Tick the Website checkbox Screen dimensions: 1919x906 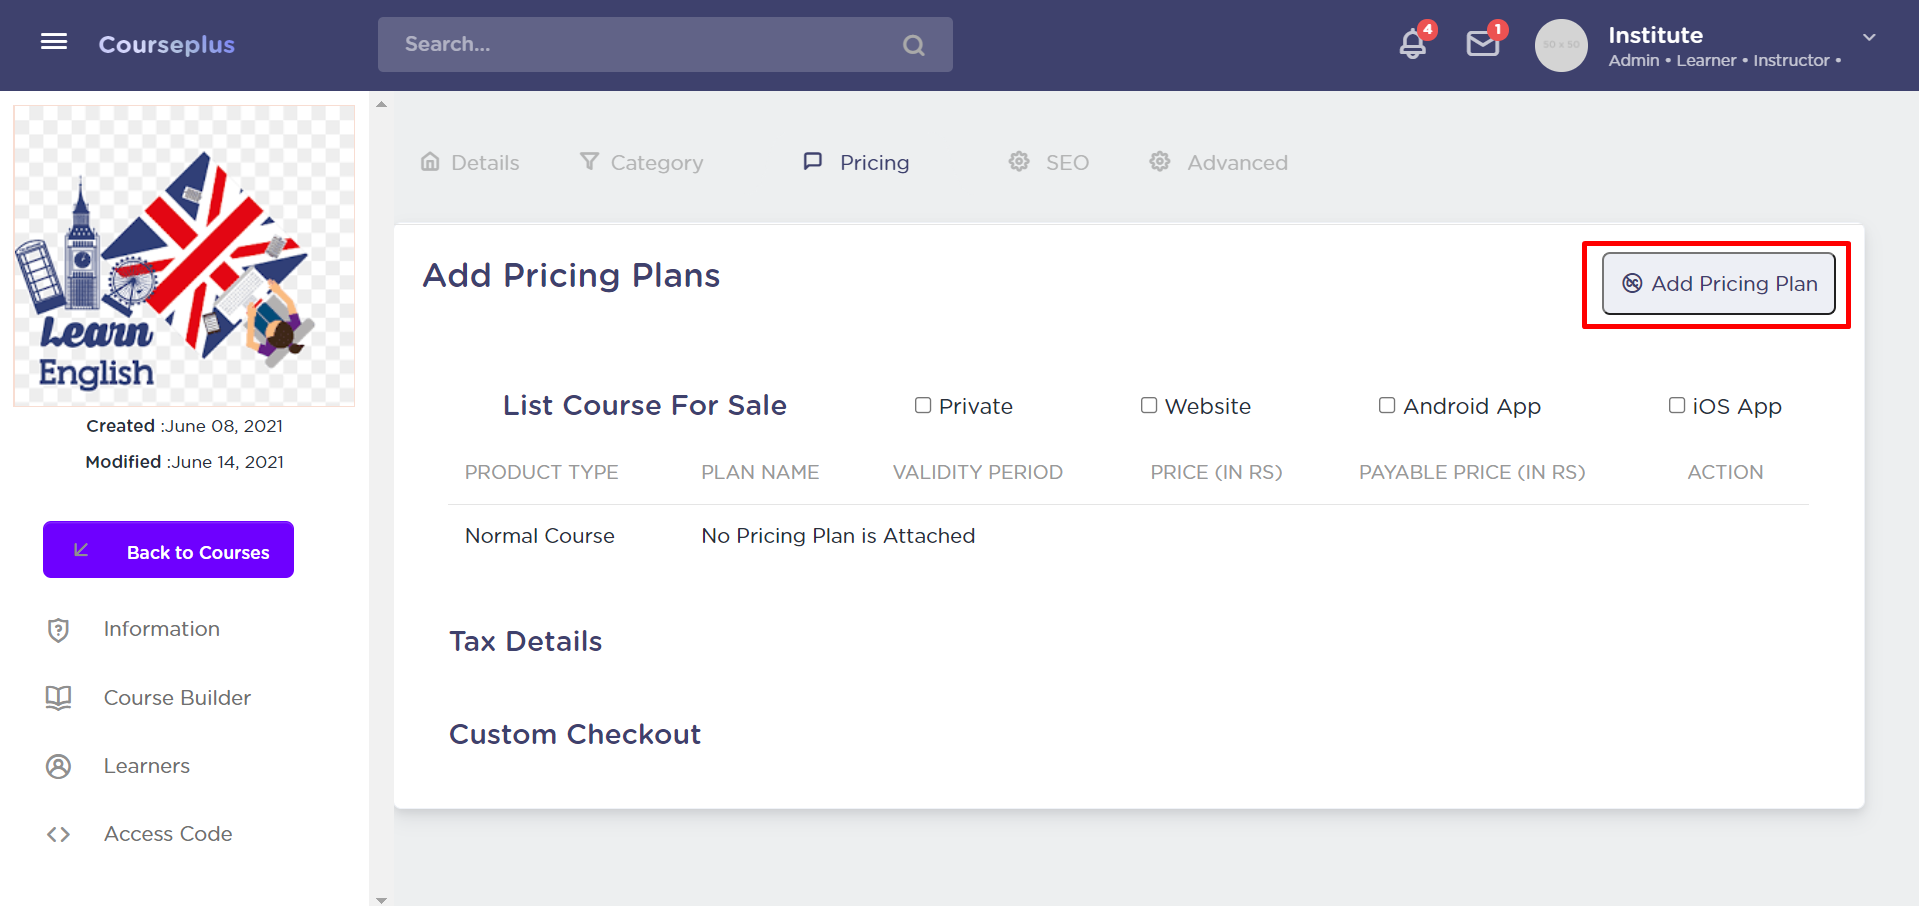tap(1149, 405)
